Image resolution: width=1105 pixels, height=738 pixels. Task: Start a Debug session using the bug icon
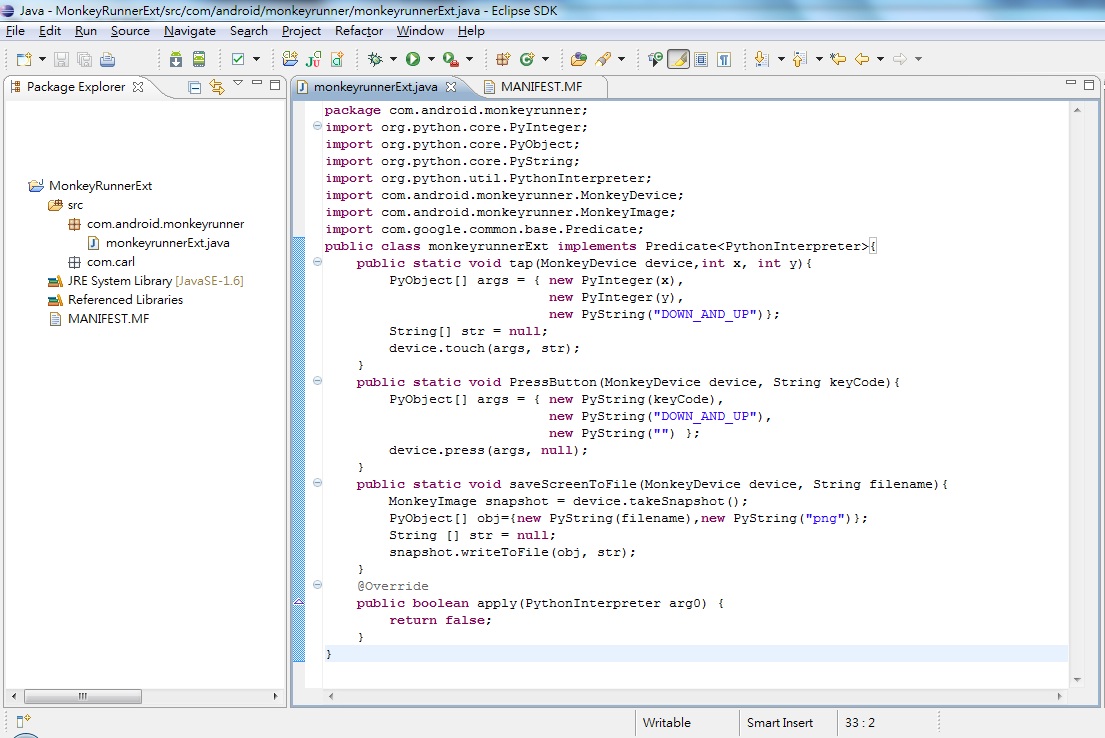pyautogui.click(x=373, y=58)
